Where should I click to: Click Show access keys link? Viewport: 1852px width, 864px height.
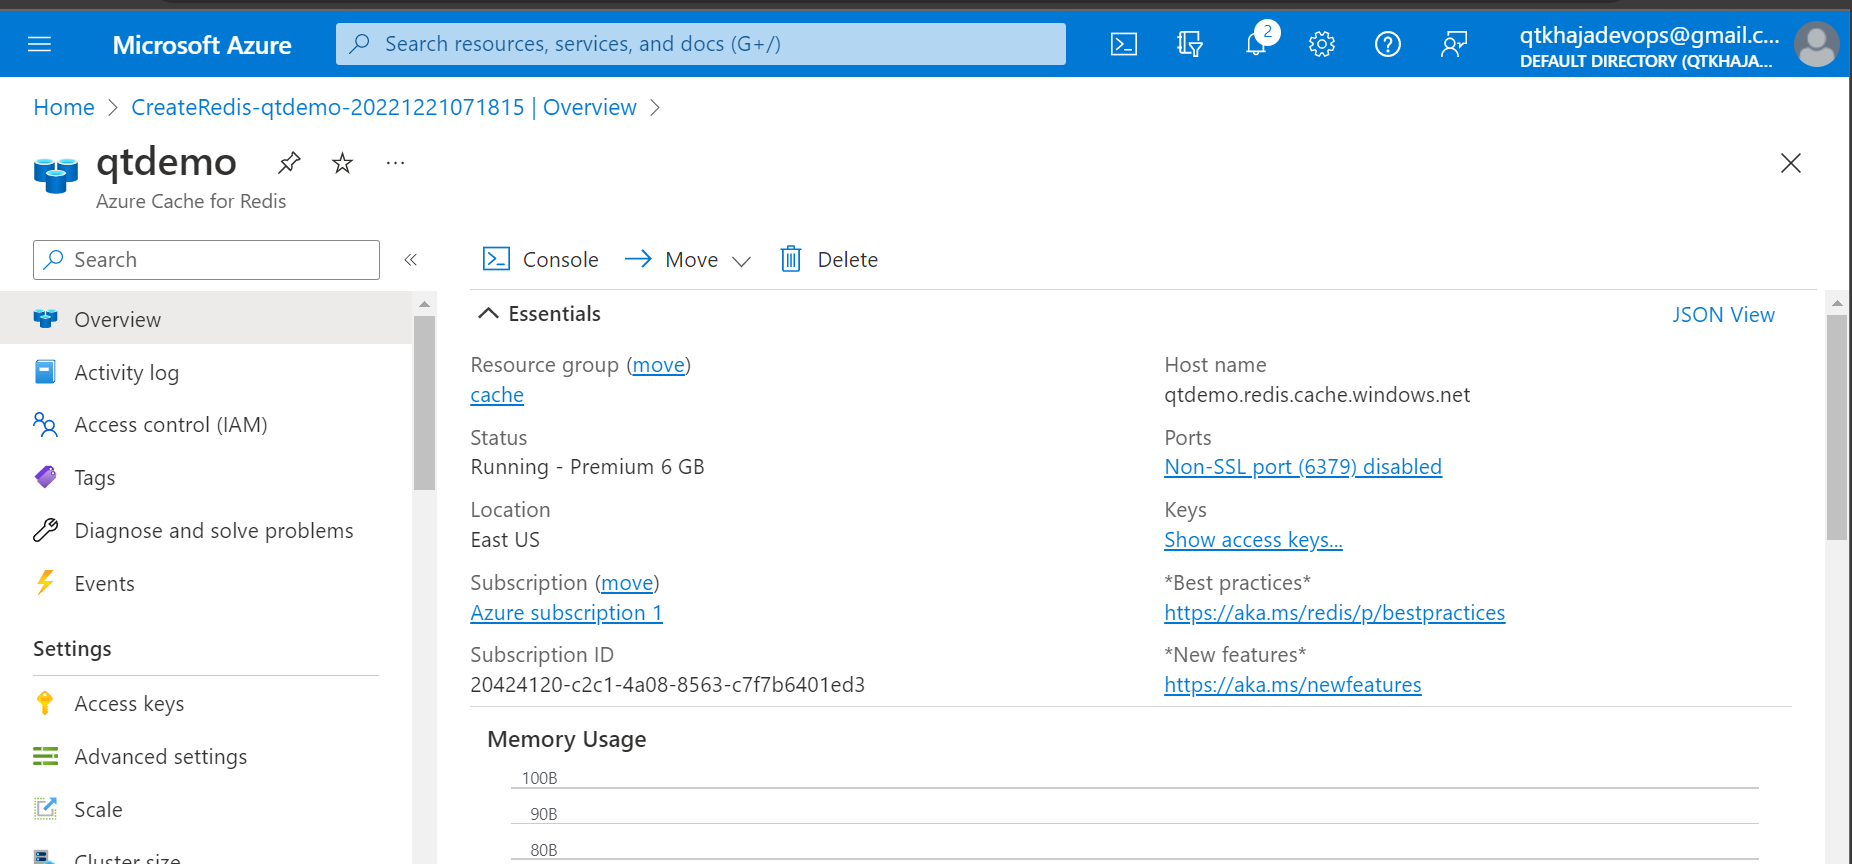pos(1253,540)
